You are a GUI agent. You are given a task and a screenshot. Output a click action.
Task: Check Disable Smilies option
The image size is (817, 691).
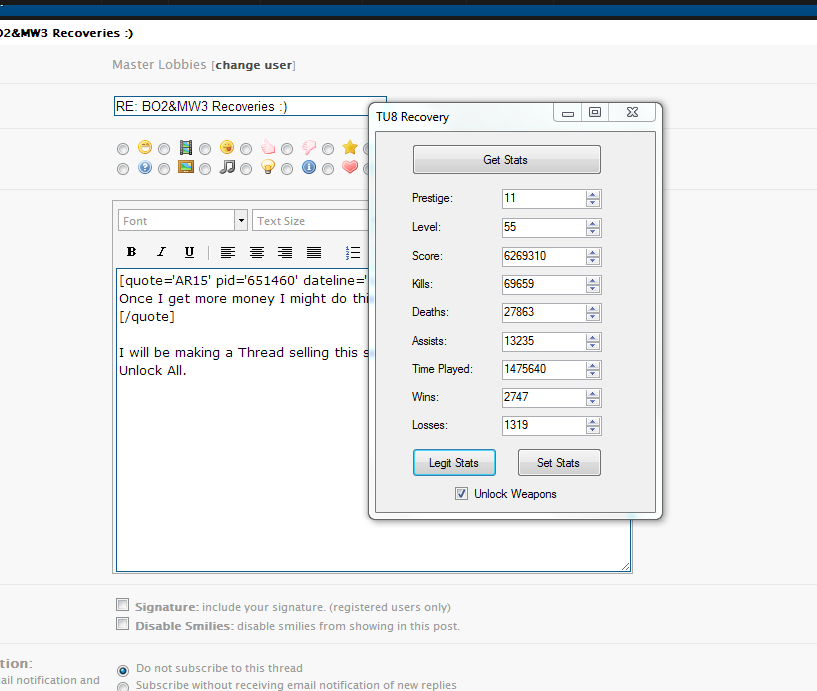(x=122, y=623)
